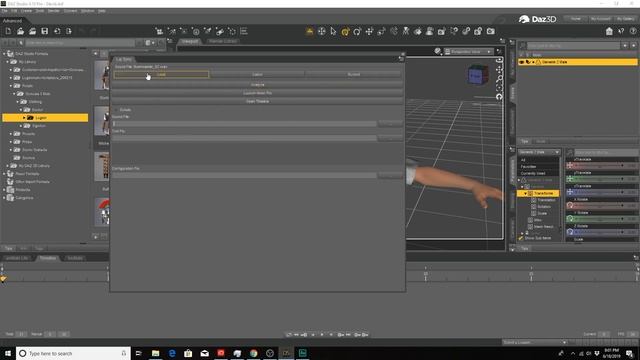Click the Z Rotate blue icon in Parameters
The image size is (640, 360).
[570, 232]
